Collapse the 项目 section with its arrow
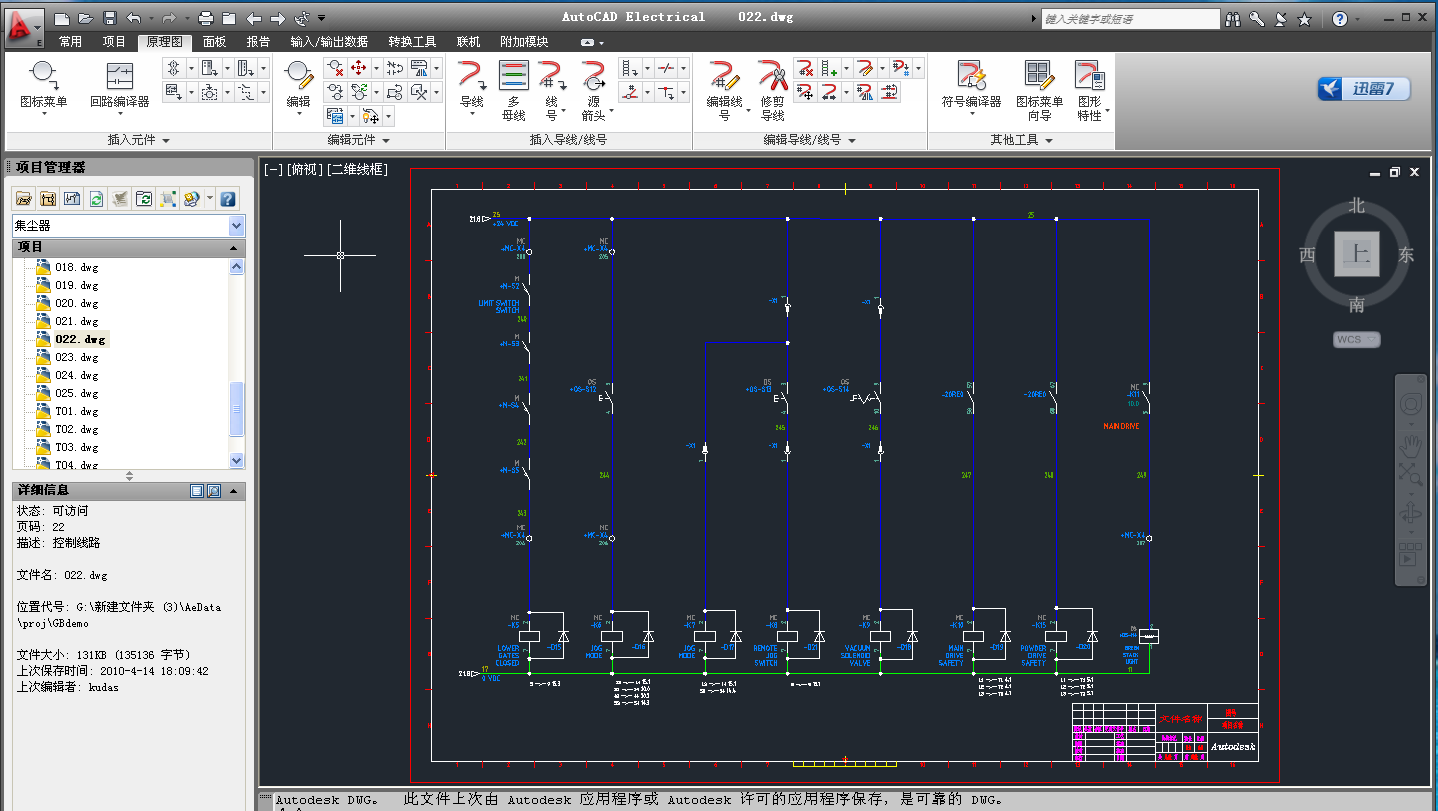The width and height of the screenshot is (1438, 811). click(233, 247)
